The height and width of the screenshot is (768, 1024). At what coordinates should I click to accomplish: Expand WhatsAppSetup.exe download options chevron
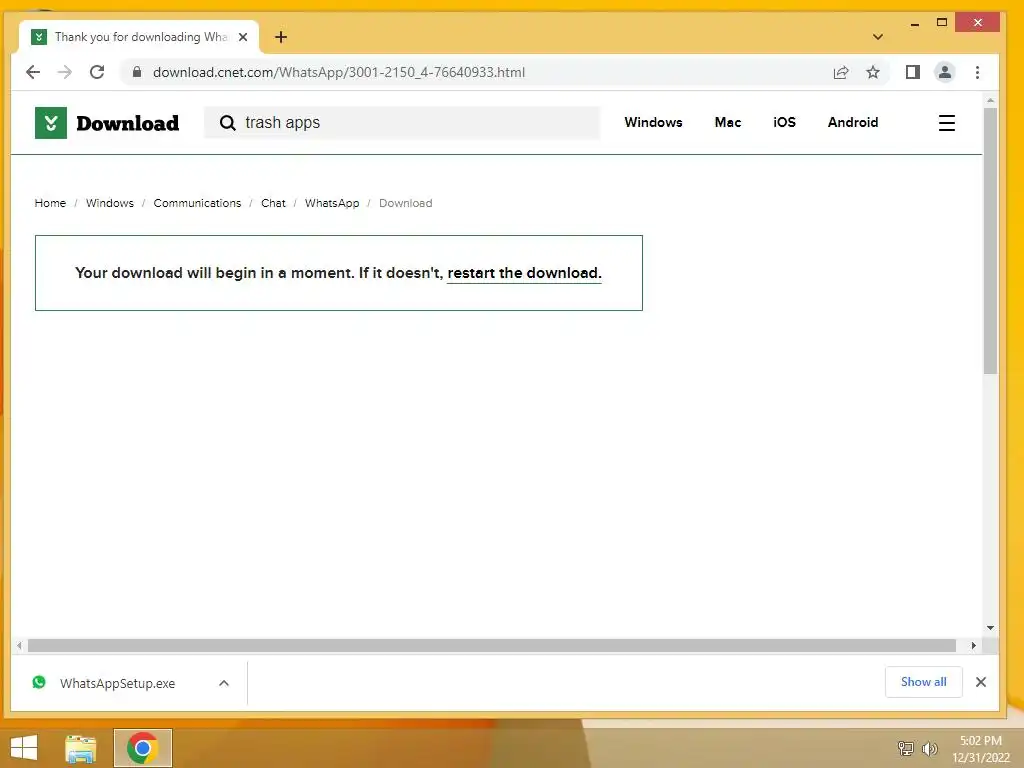pyautogui.click(x=224, y=683)
